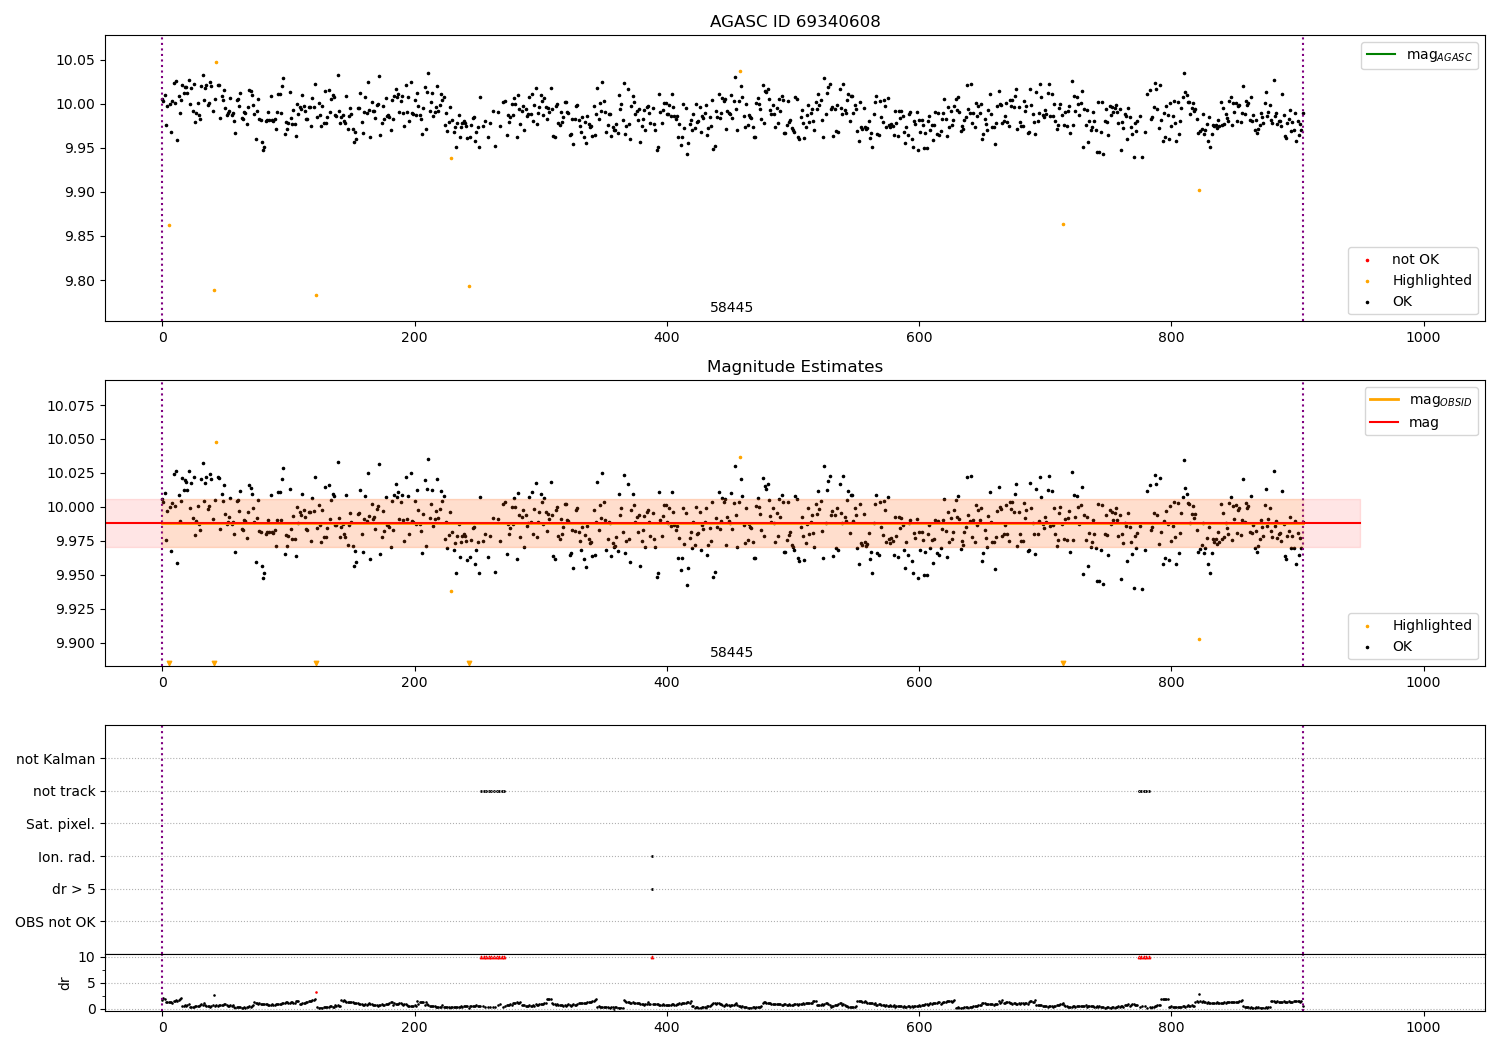Click the 'Ion. rad.' axis label

[67, 857]
